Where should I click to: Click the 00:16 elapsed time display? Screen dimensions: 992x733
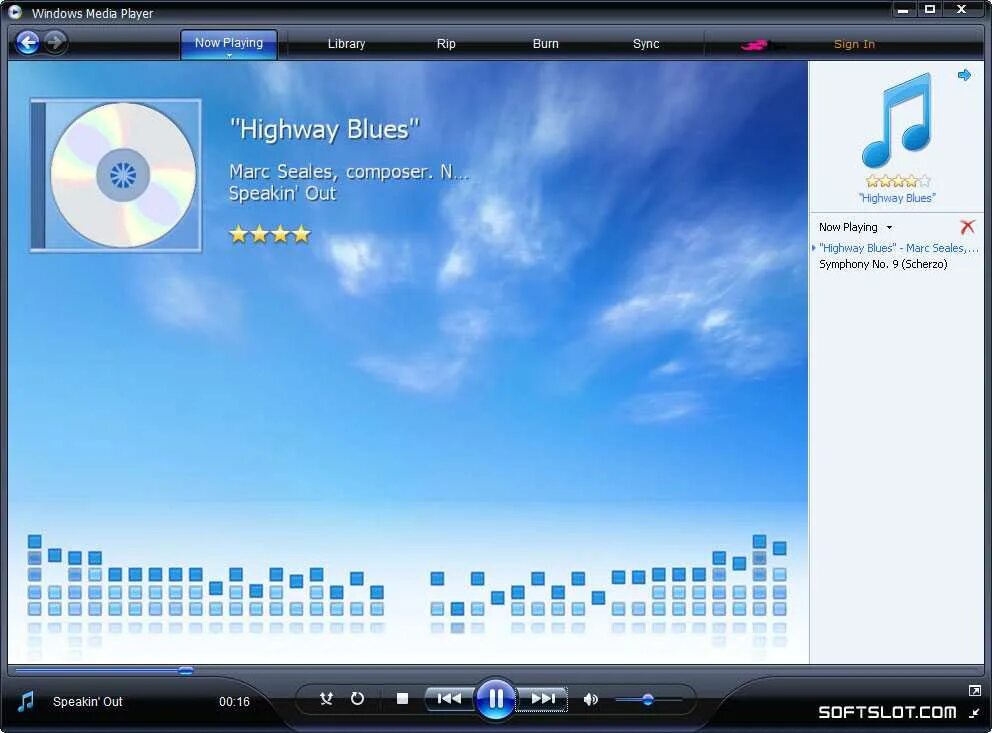click(234, 701)
